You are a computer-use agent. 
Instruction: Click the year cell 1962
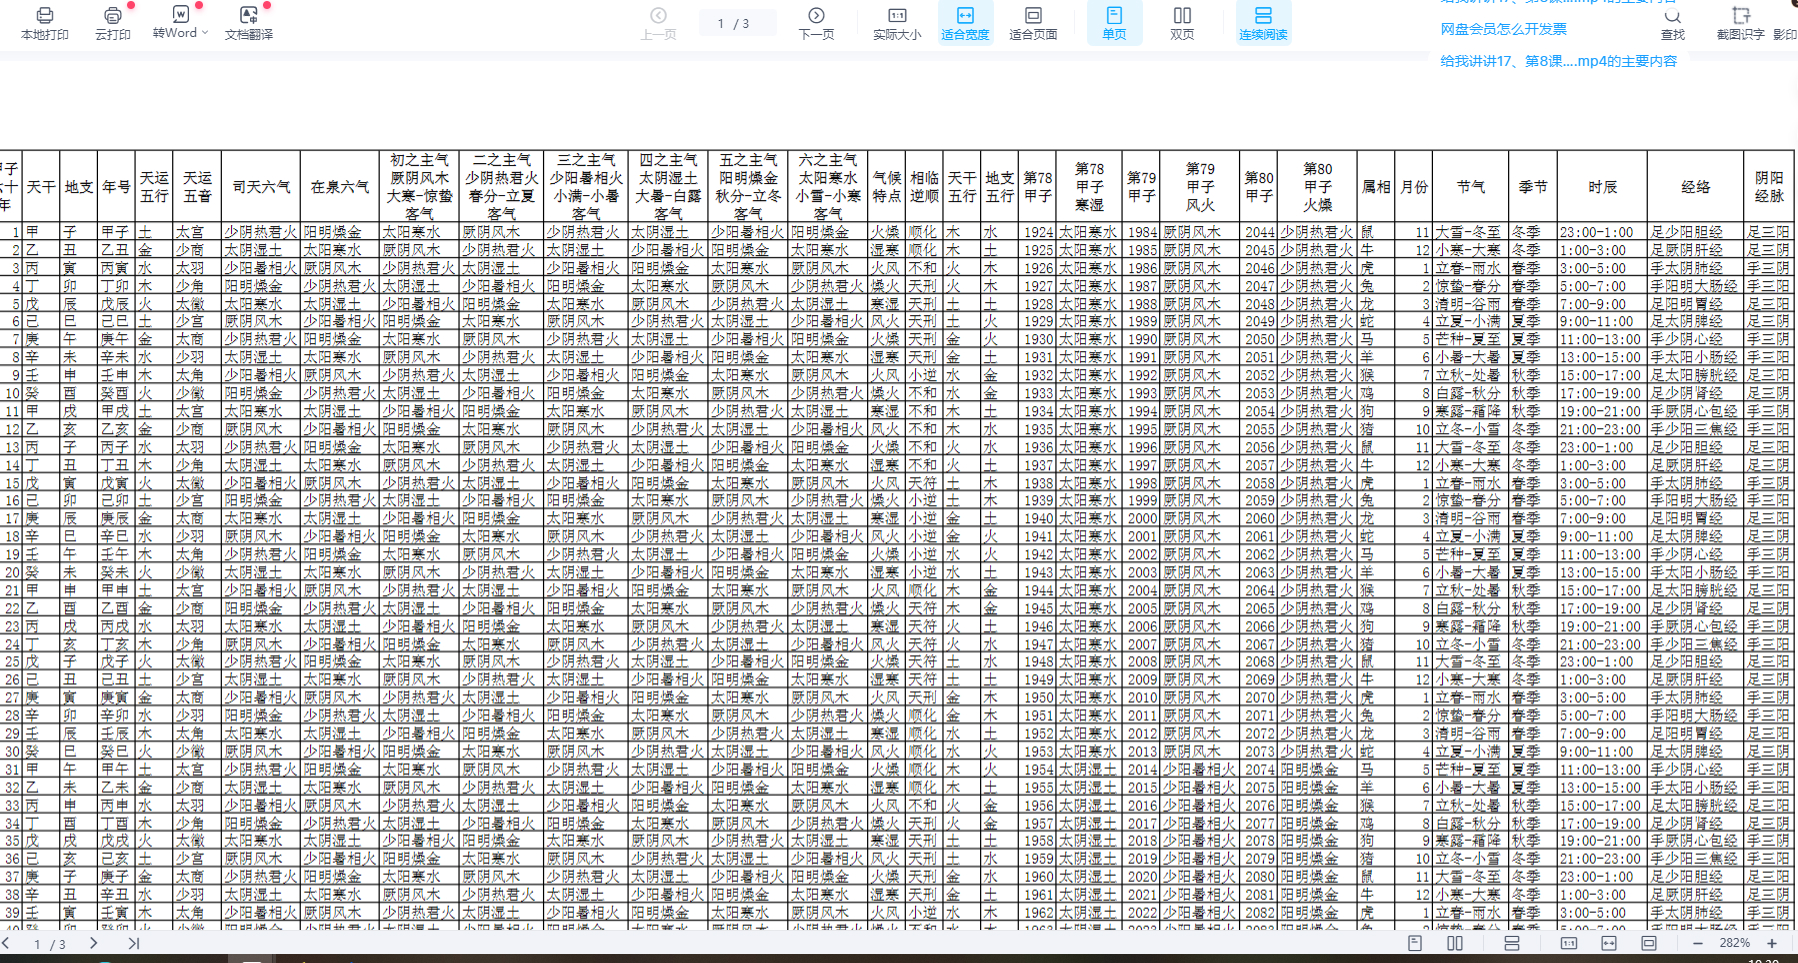pyautogui.click(x=1039, y=912)
